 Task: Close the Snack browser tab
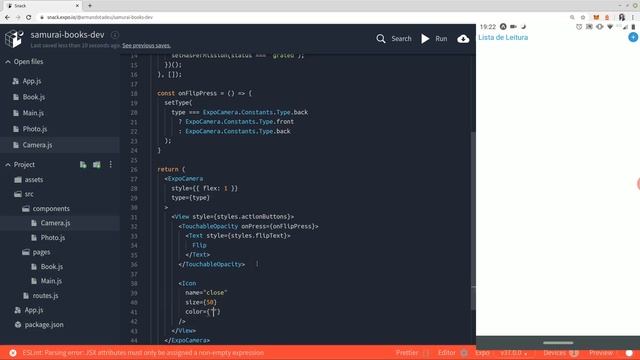point(77,6)
